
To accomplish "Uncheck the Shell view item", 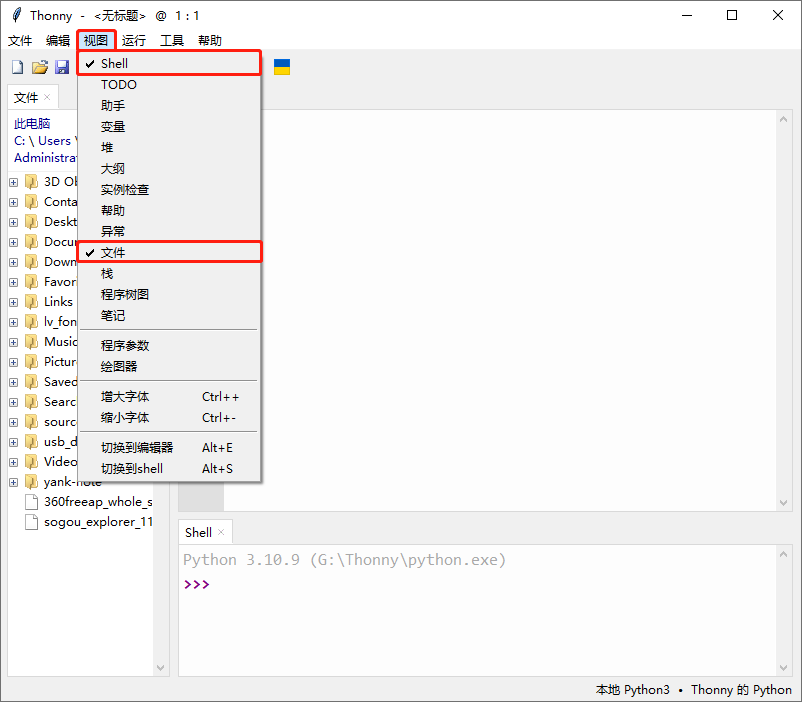I will pyautogui.click(x=169, y=63).
